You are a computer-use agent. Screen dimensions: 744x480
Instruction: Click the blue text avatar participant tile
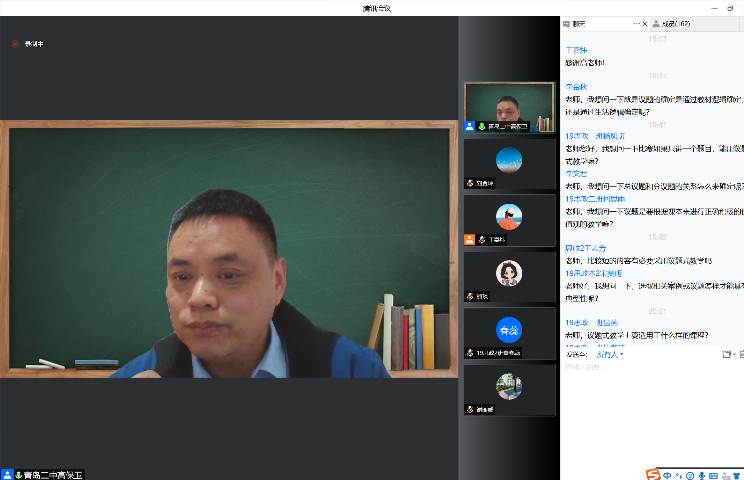click(509, 332)
